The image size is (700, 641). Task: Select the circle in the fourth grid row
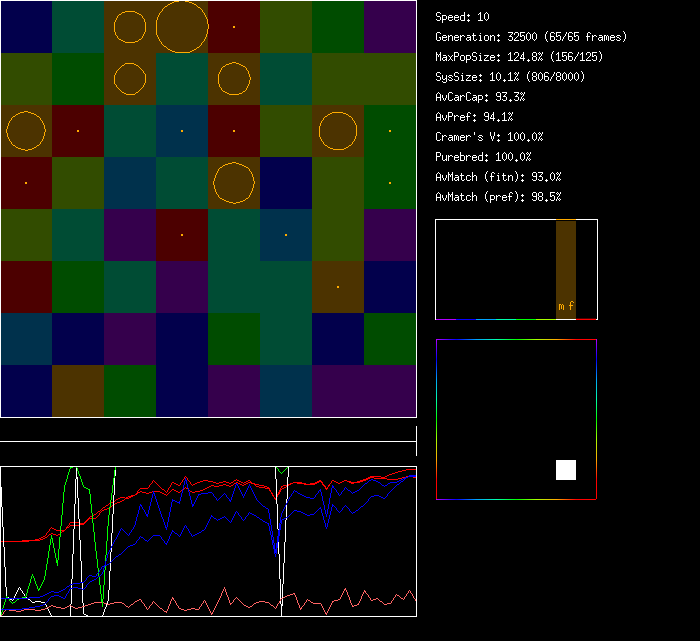click(x=234, y=182)
